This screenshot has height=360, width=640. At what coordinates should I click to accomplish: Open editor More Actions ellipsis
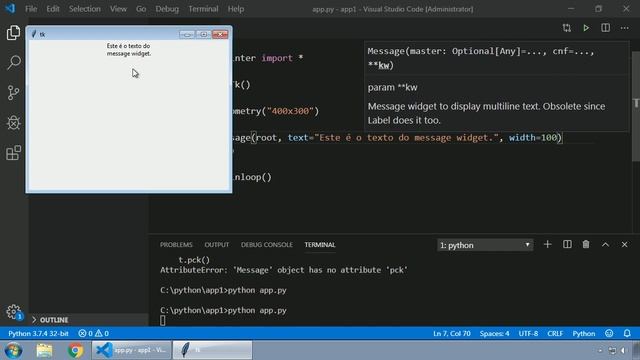624,28
